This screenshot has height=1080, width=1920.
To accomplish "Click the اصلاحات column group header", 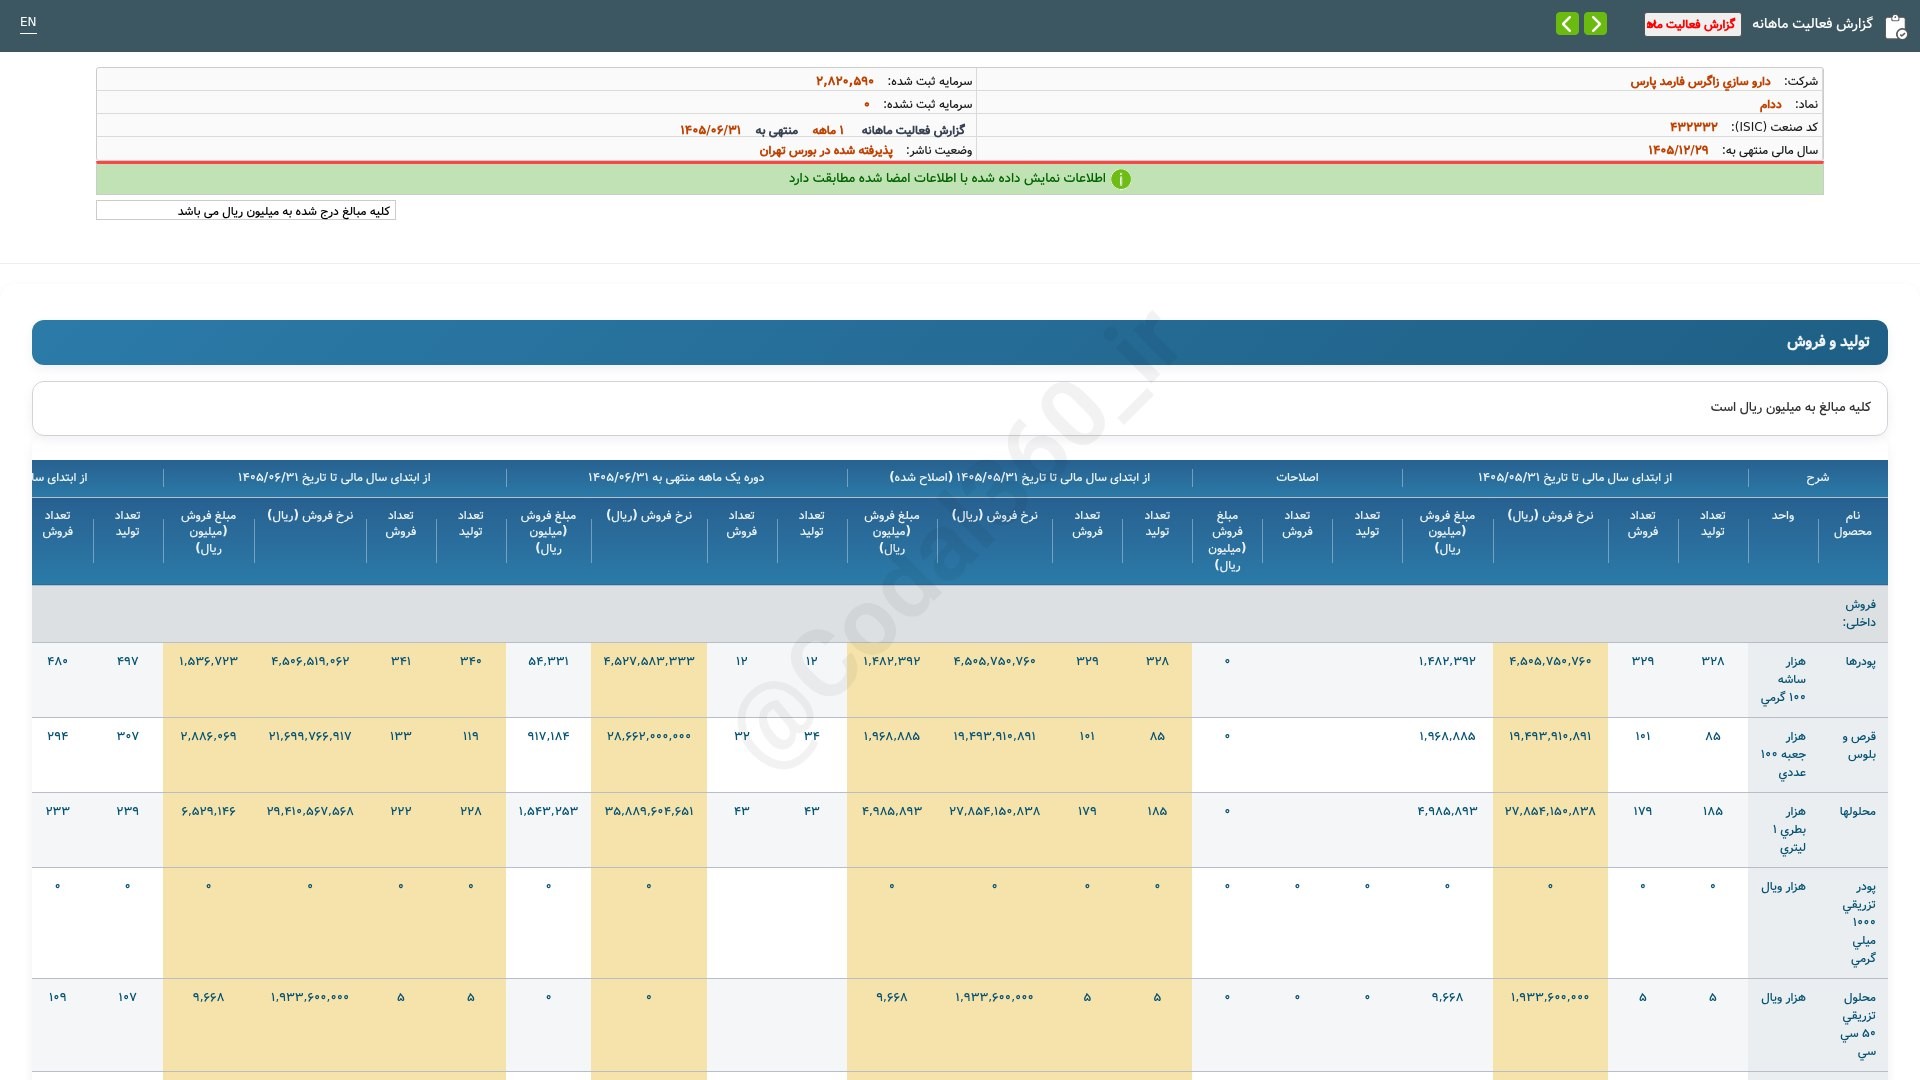I will pyautogui.click(x=1297, y=478).
